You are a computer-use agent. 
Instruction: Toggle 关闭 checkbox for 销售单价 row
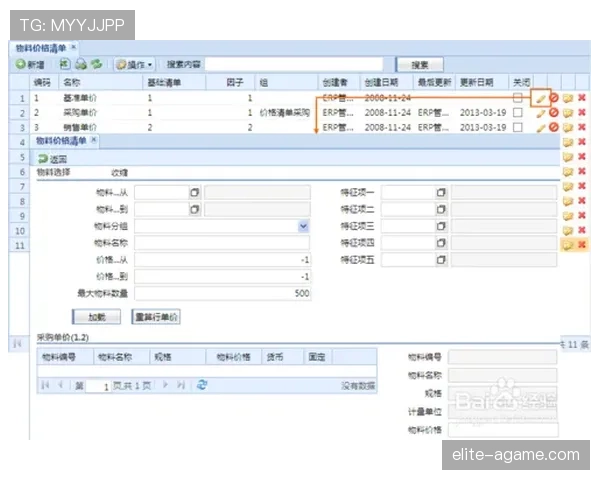(518, 127)
